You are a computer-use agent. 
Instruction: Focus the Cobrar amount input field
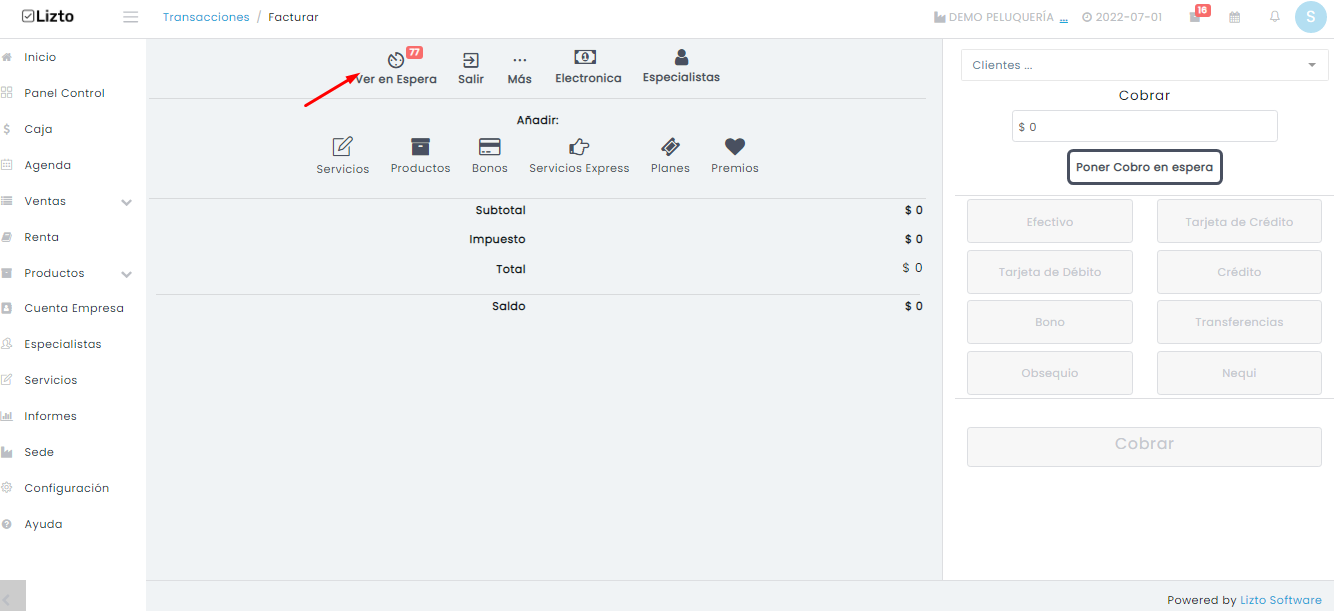(1144, 126)
